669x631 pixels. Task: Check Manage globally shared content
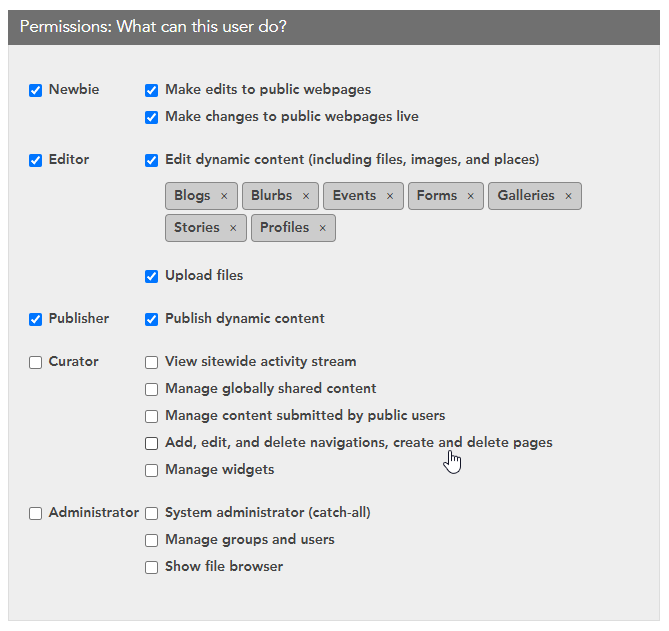[x=151, y=390]
